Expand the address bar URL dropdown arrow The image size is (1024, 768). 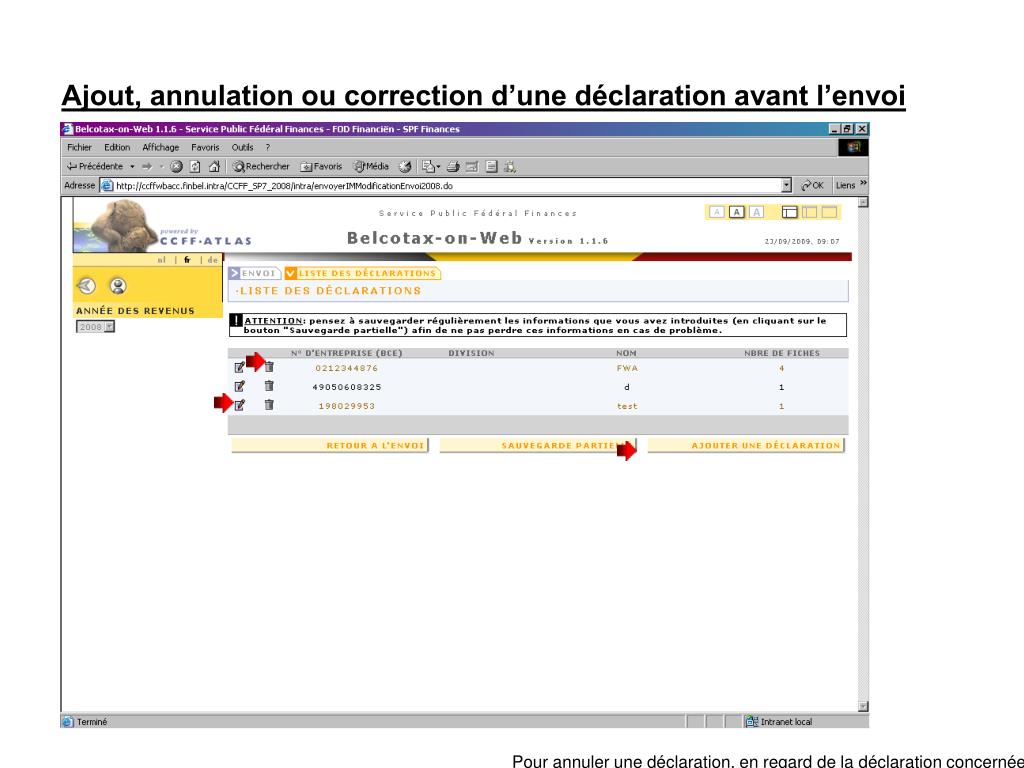786,185
